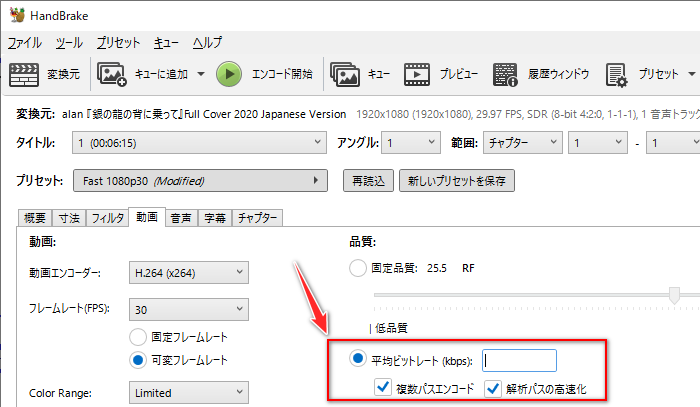This screenshot has width=700, height=407.
Task: Click the キューに追加 add-to-queue icon
Action: (112, 74)
